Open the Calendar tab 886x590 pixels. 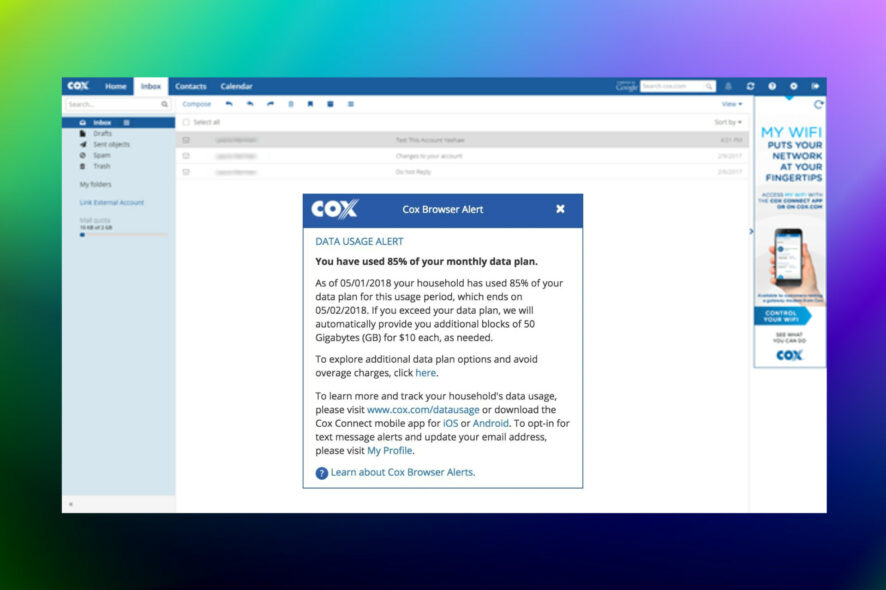236,86
